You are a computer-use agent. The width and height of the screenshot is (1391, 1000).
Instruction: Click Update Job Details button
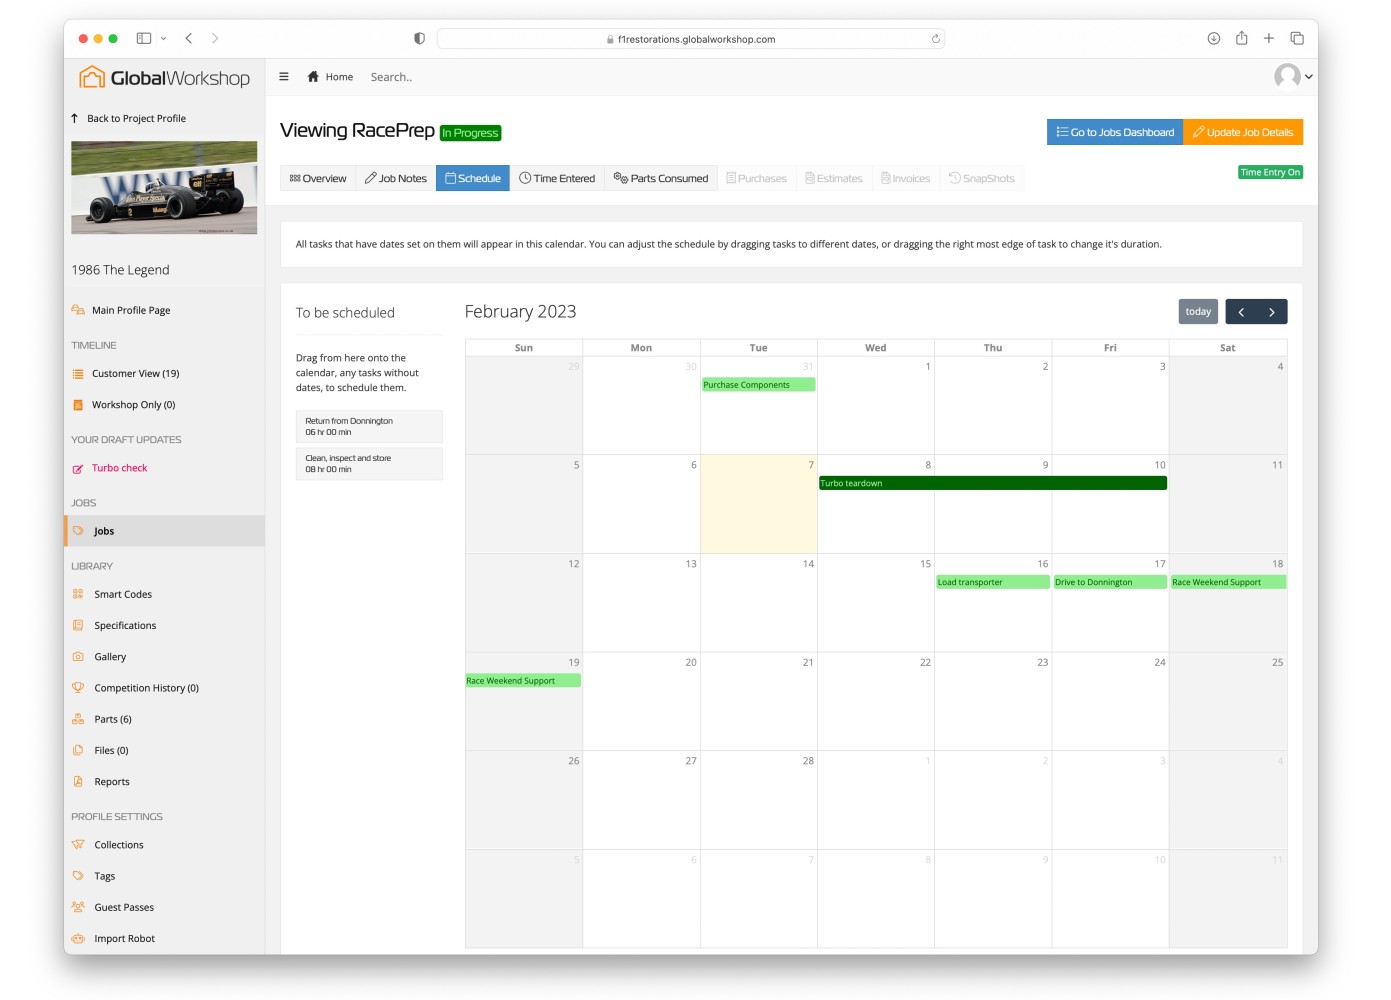tap(1243, 132)
